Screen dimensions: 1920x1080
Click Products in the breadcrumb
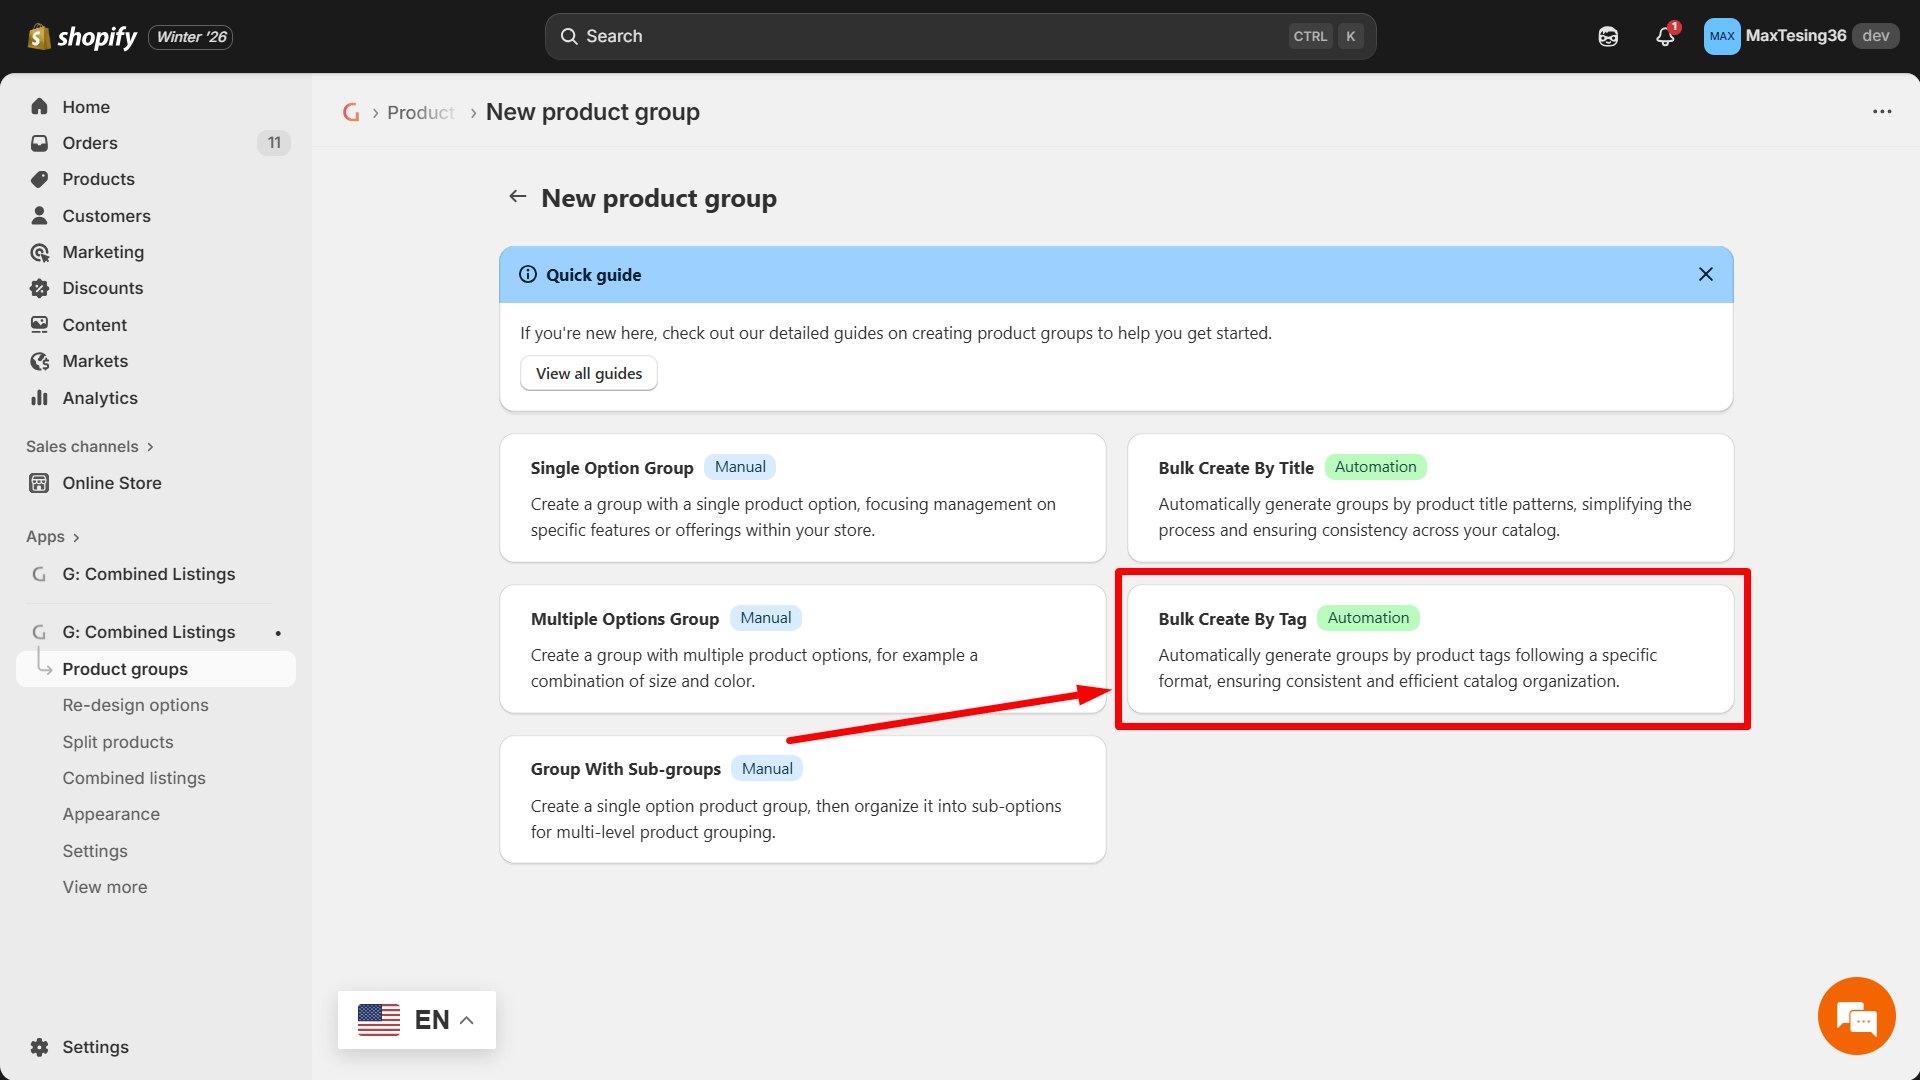tap(420, 112)
